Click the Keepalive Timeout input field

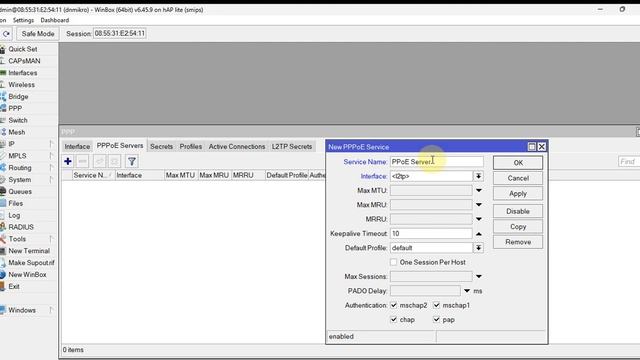431,233
